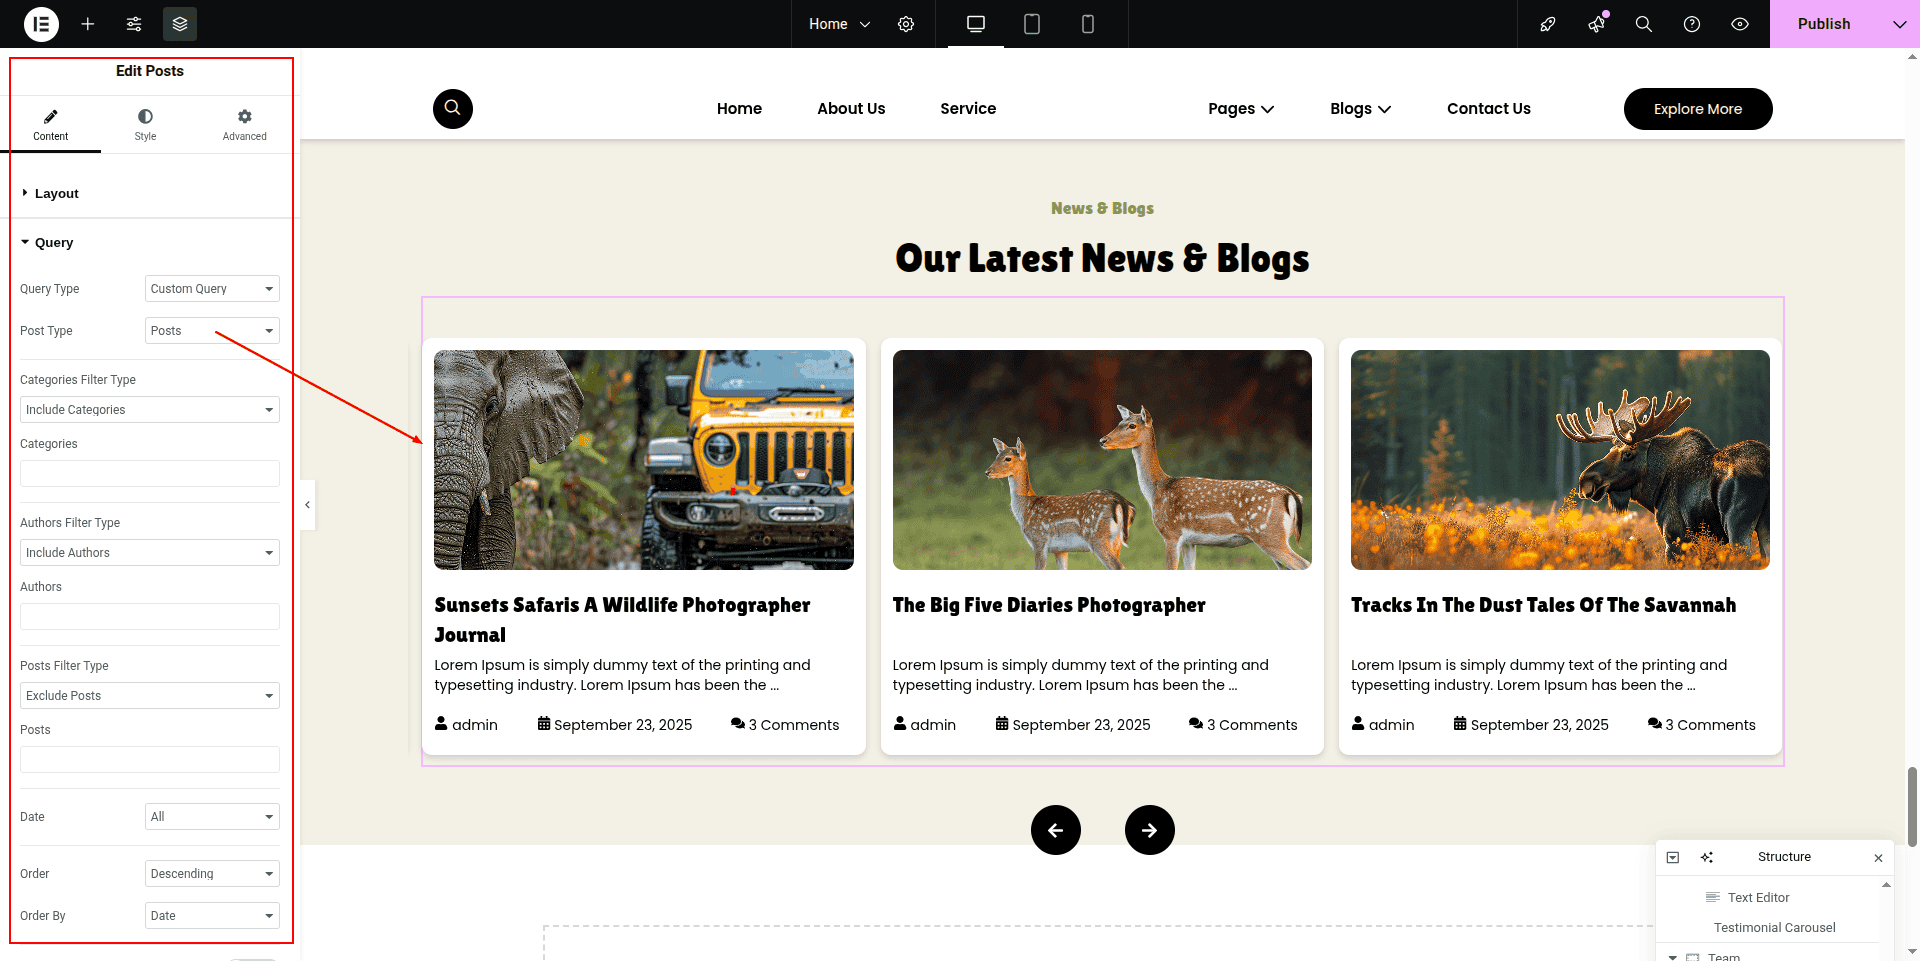This screenshot has height=961, width=1920.
Task: Open page settings gear icon
Action: coord(906,24)
